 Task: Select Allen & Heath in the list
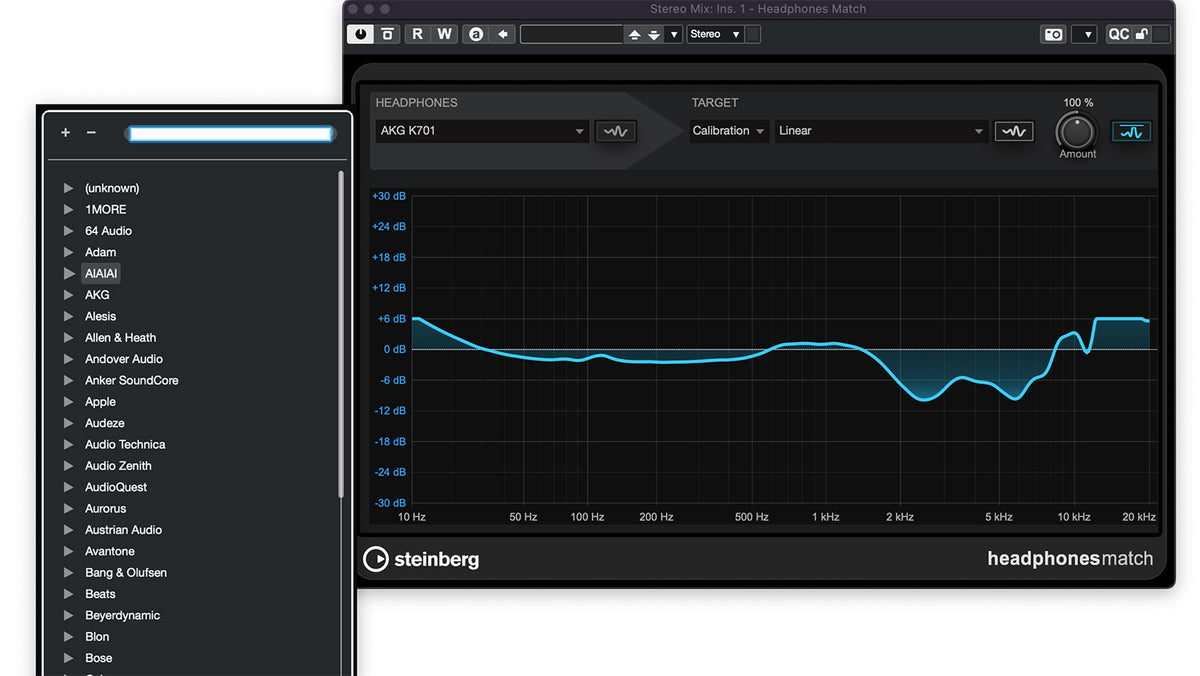[x=120, y=338]
